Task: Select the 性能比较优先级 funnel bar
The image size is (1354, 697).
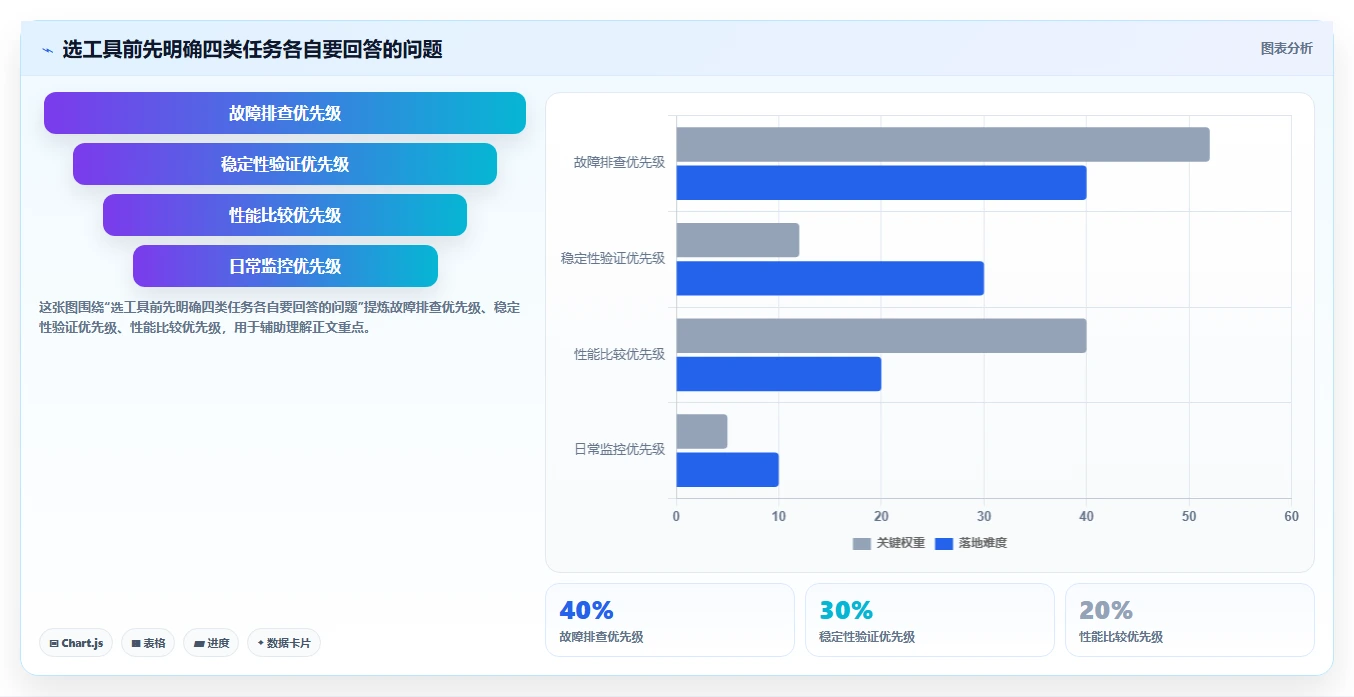Action: (285, 215)
